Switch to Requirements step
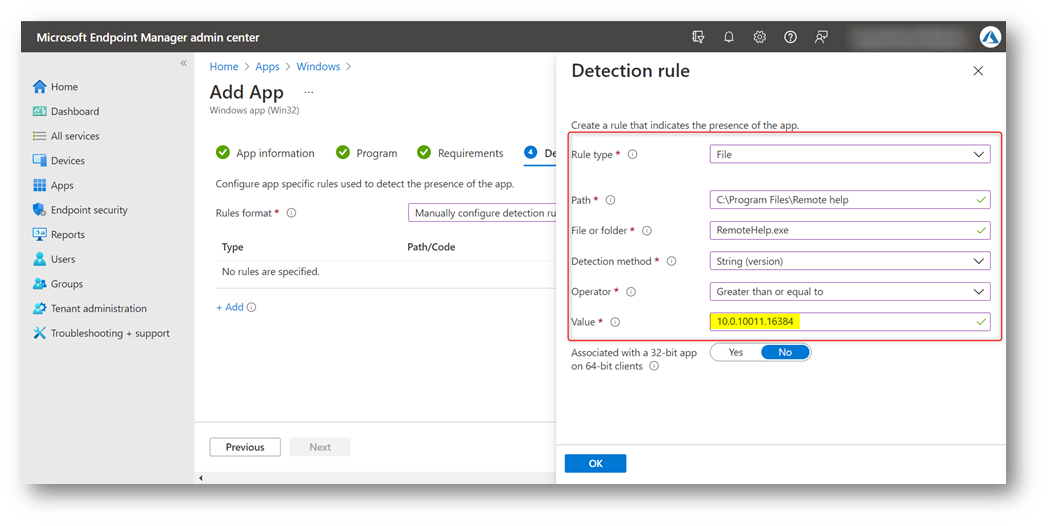Screen dimensions: 1048x526 (x=460, y=153)
